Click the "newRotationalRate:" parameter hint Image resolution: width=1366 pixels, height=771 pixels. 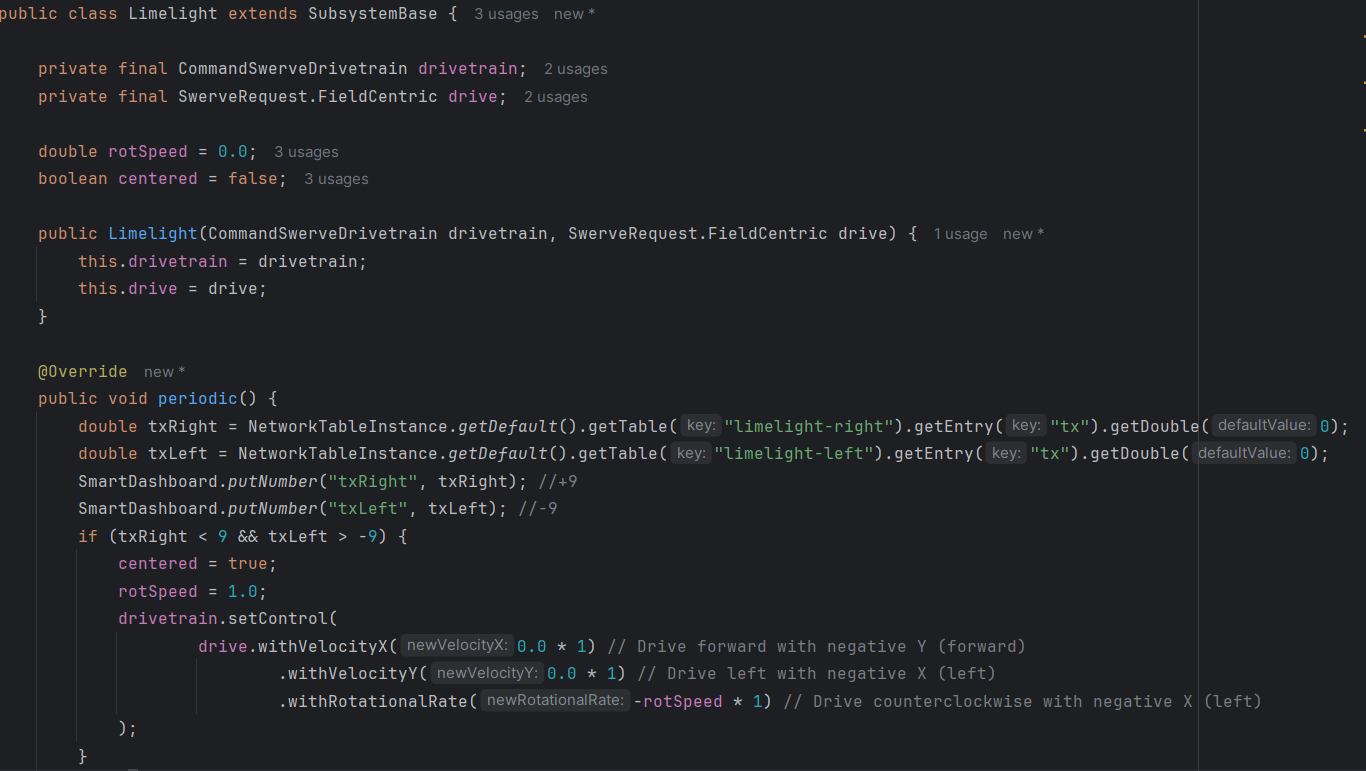555,701
